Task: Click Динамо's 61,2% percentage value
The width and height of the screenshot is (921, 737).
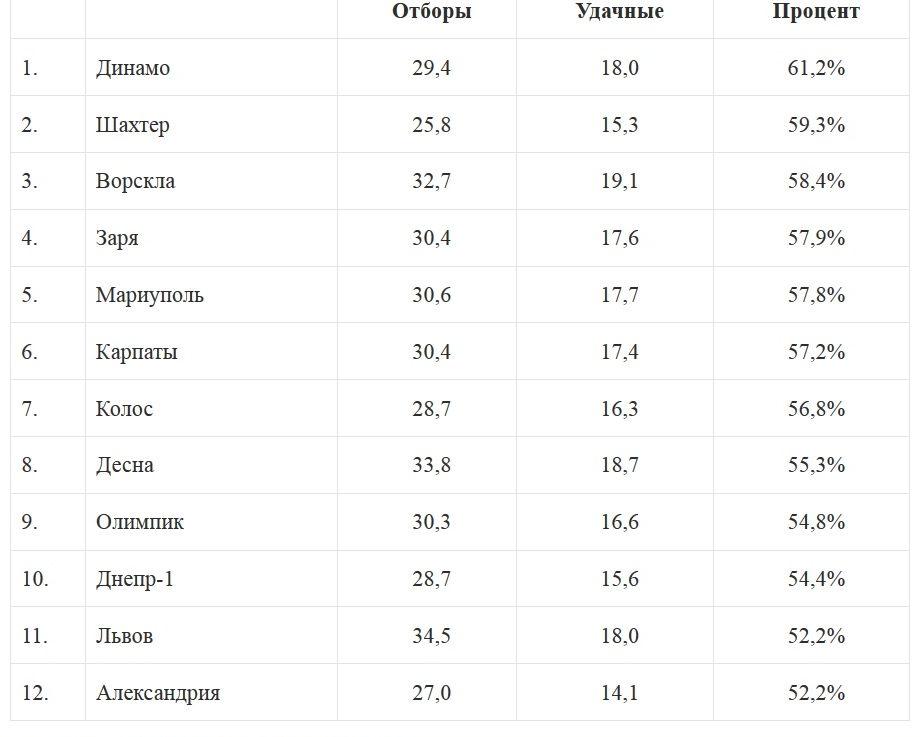Action: click(816, 68)
